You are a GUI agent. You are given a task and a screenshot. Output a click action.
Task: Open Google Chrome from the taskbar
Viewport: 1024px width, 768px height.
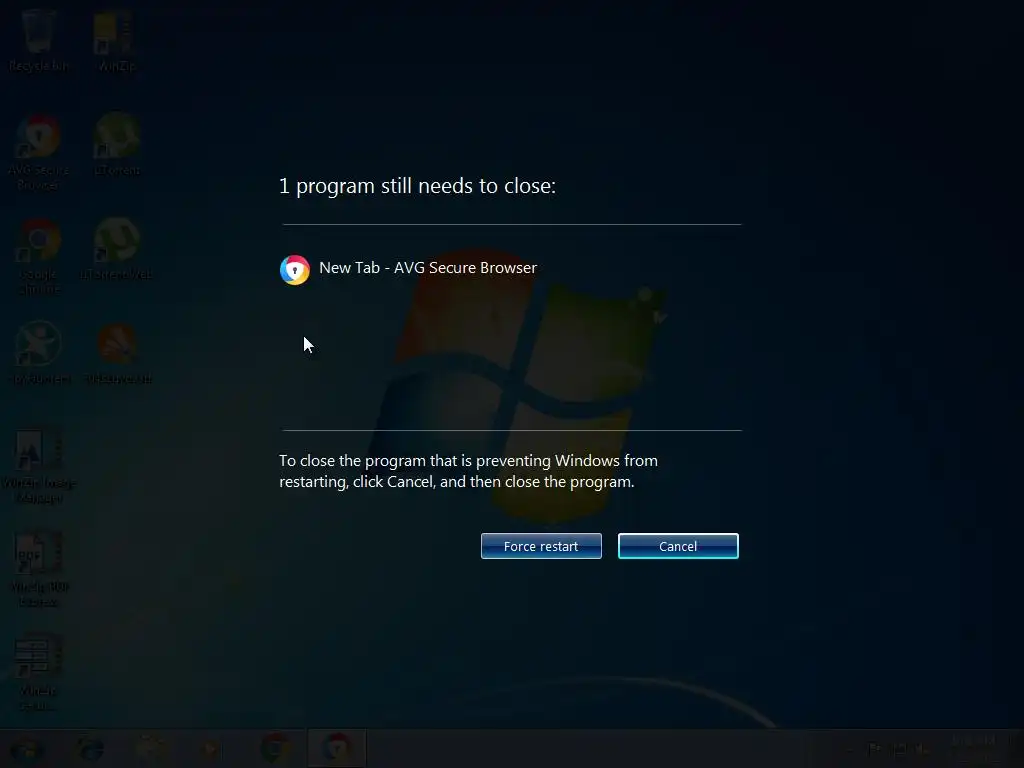click(275, 748)
